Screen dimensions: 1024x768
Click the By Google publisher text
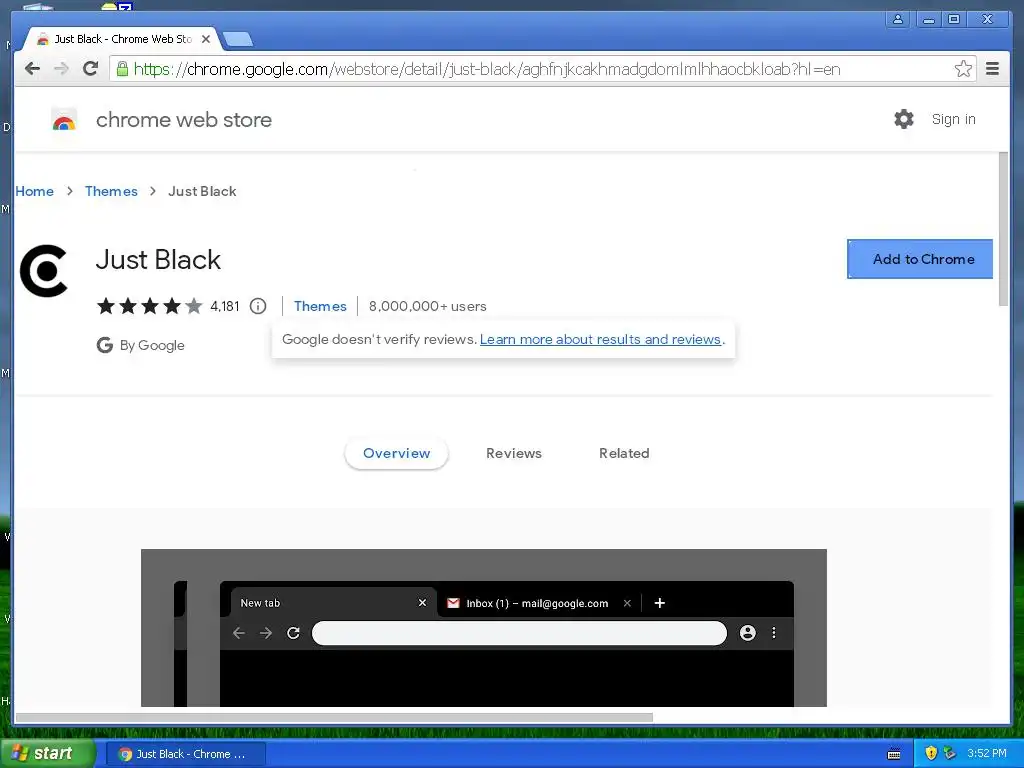(x=152, y=345)
